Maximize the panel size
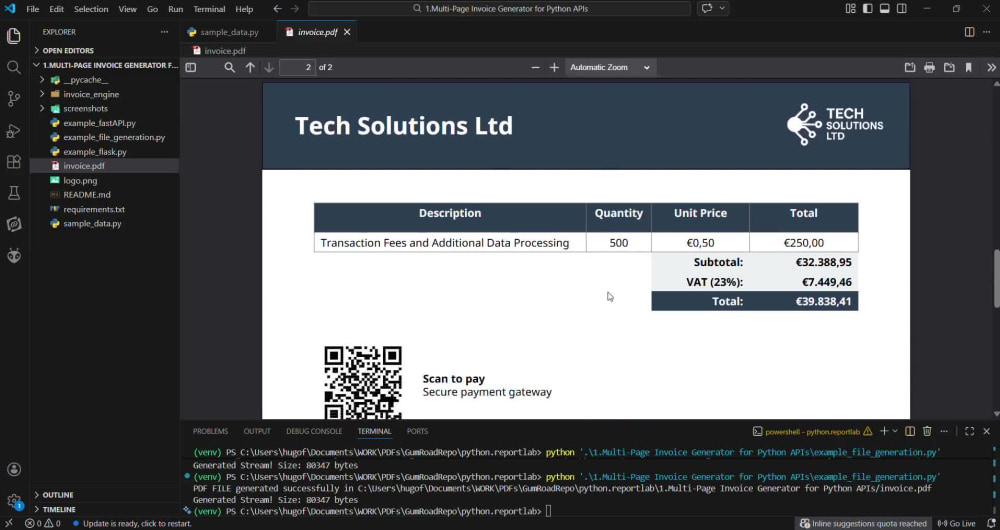This screenshot has width=1000, height=530. point(969,432)
